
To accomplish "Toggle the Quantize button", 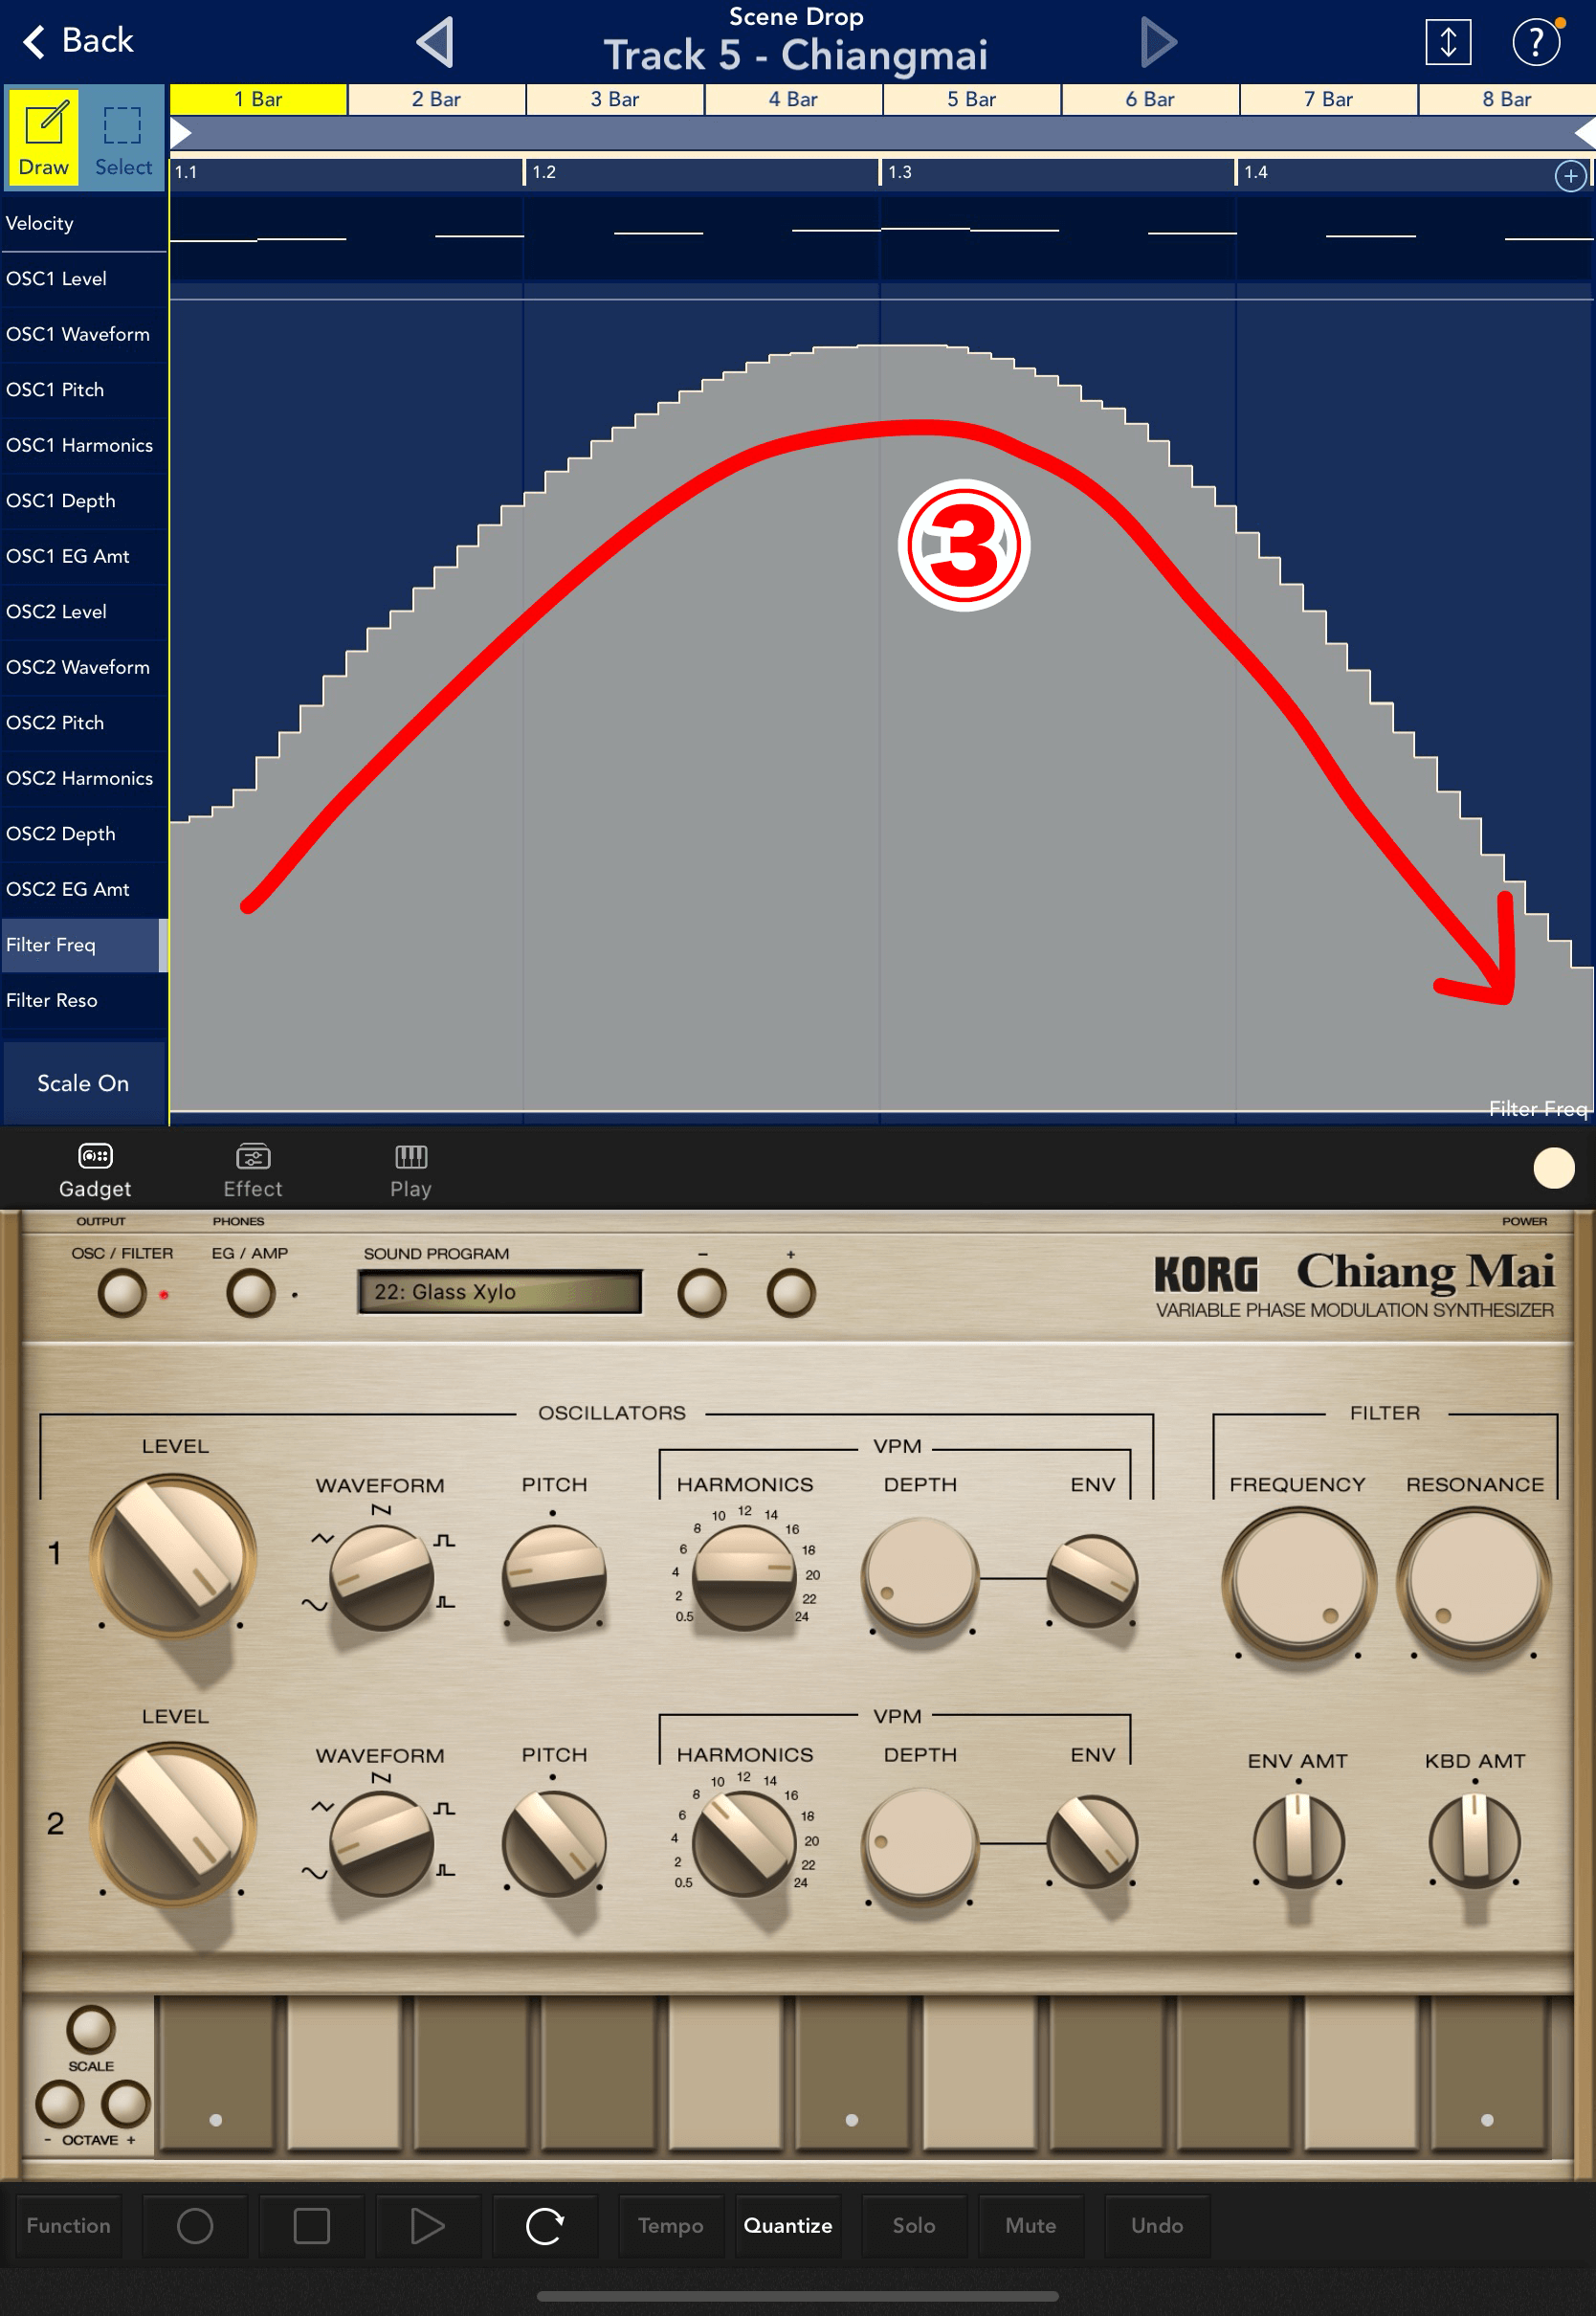I will tap(788, 2225).
